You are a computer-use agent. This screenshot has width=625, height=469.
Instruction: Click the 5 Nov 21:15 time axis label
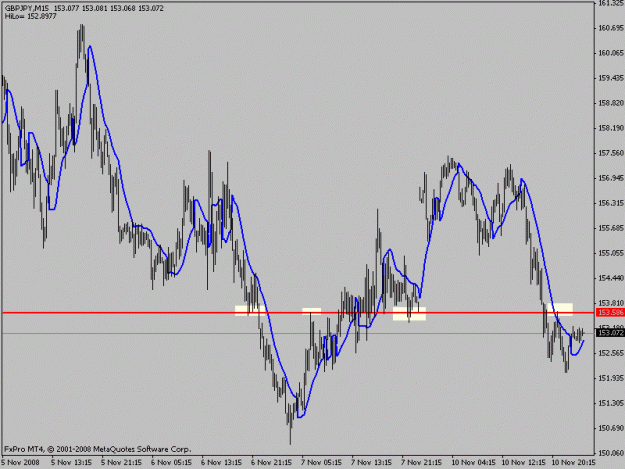click(x=121, y=463)
